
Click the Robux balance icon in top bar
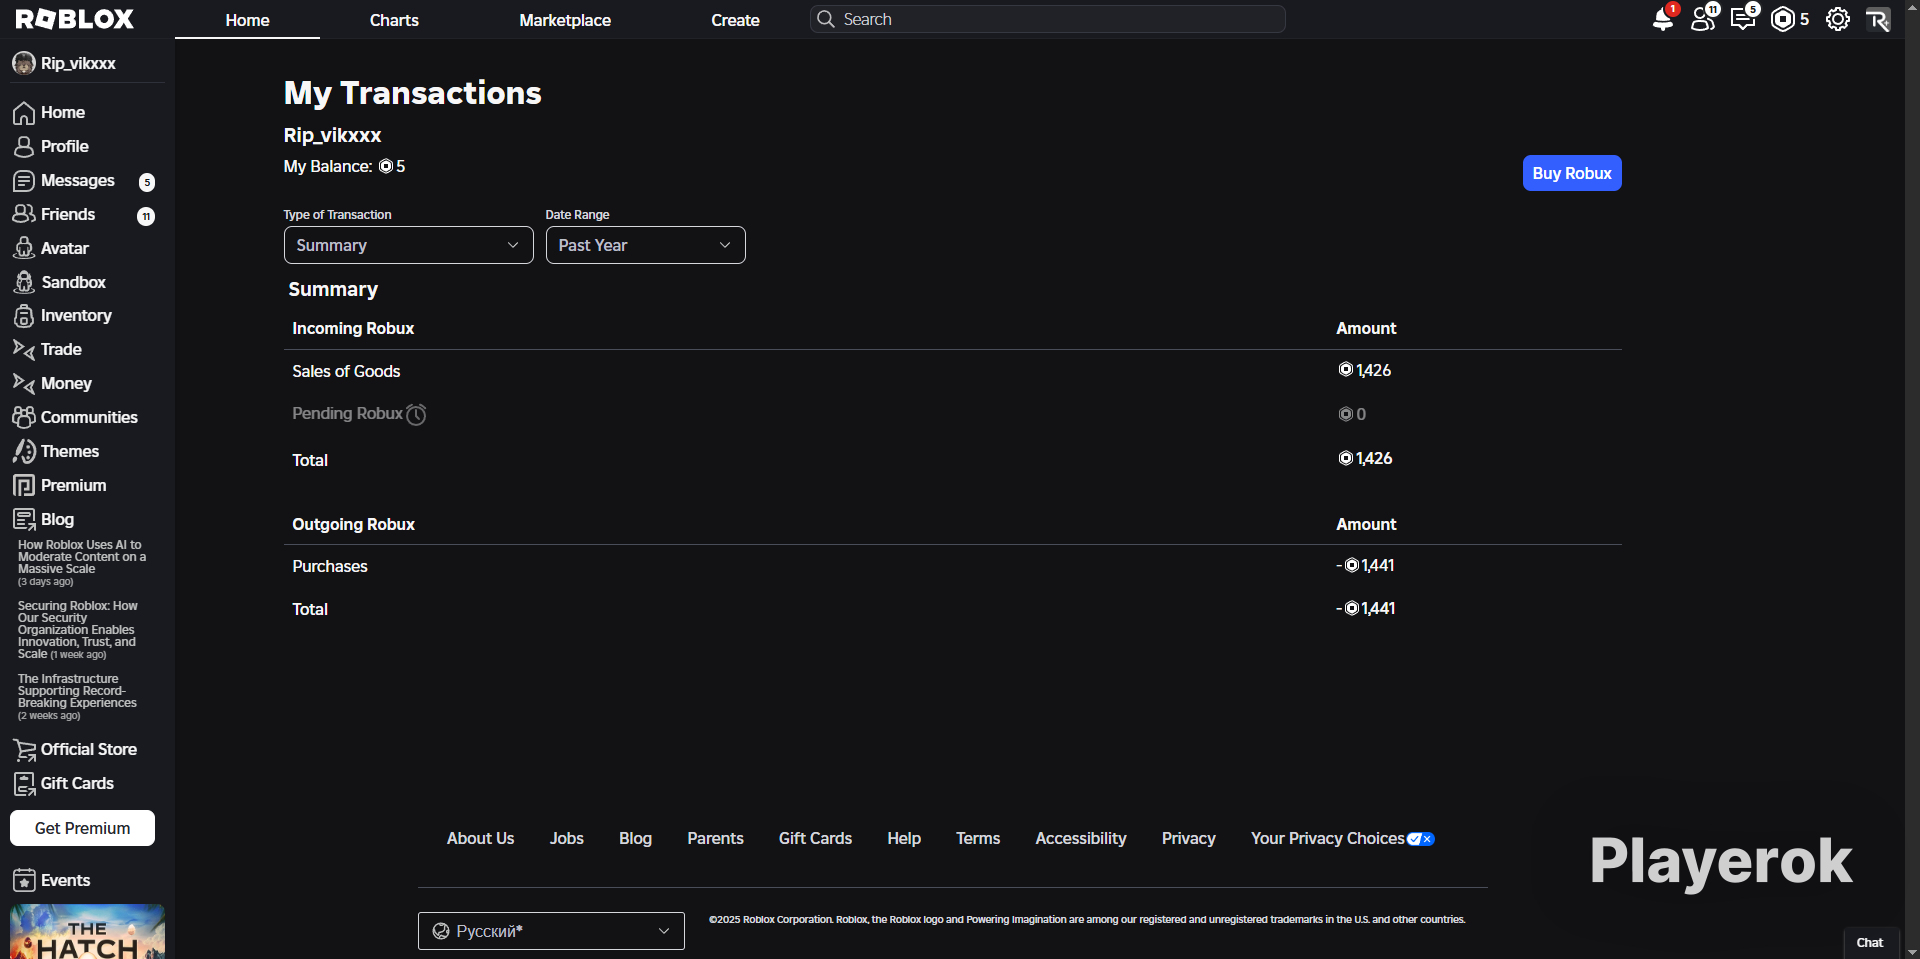point(1783,19)
